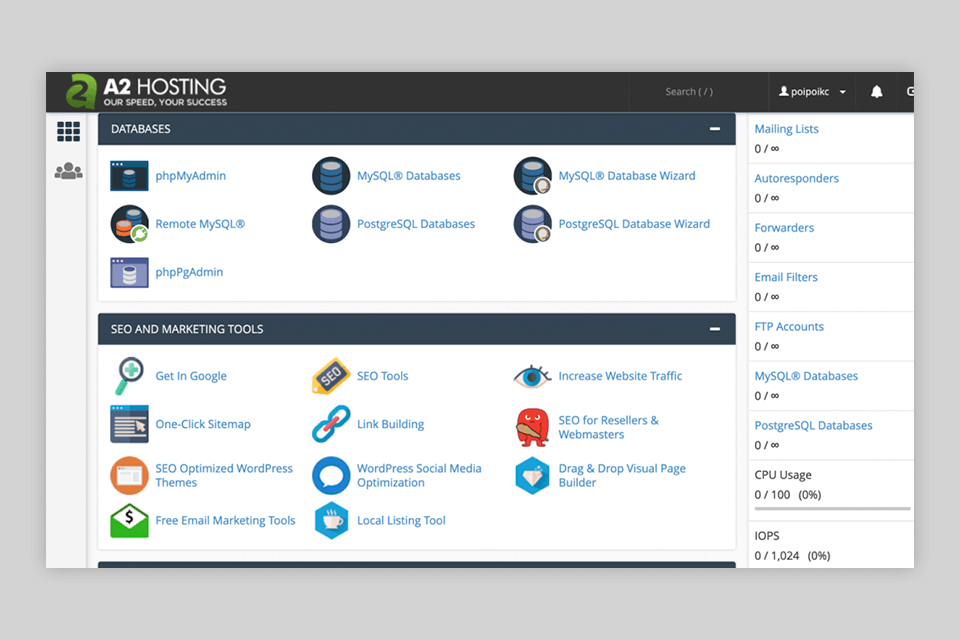Click the IOPS label

767,536
